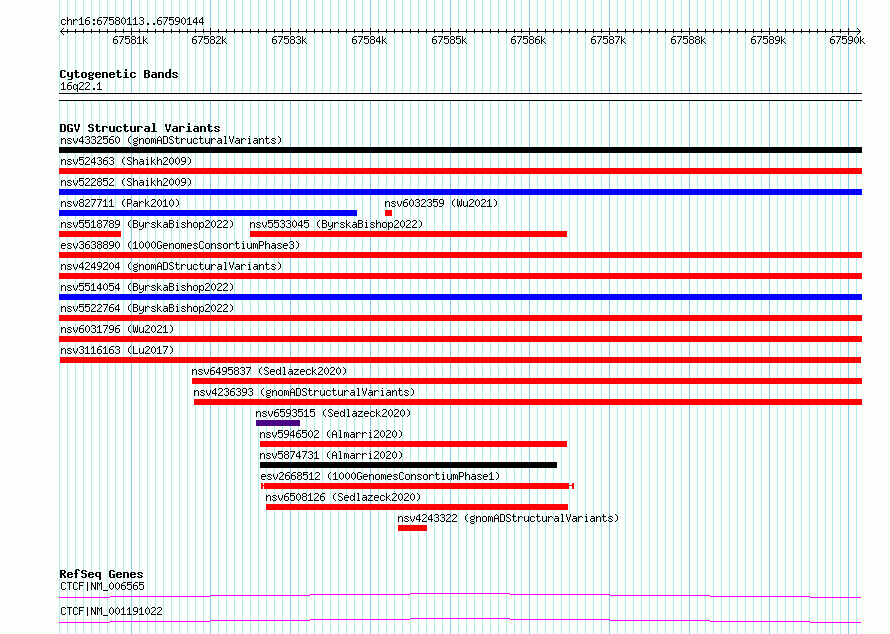Click the 67581k ruler tick label

130,40
